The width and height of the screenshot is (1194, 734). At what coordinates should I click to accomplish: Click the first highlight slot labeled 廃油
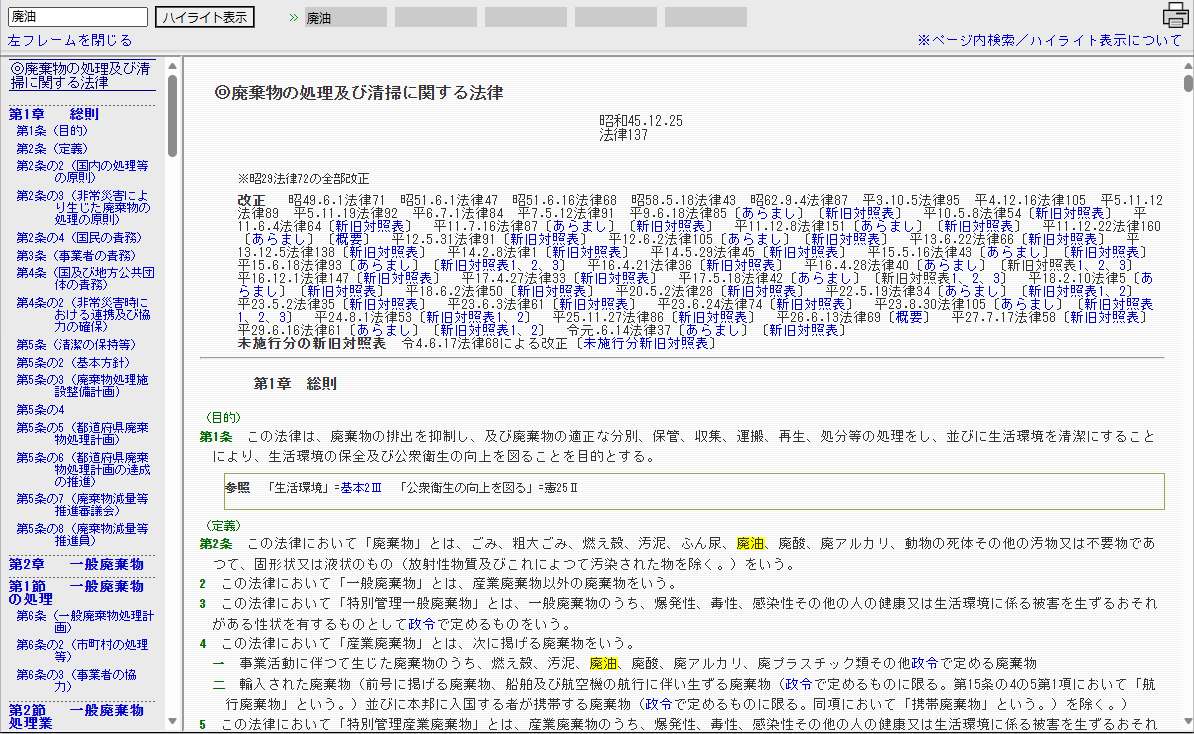(x=346, y=18)
